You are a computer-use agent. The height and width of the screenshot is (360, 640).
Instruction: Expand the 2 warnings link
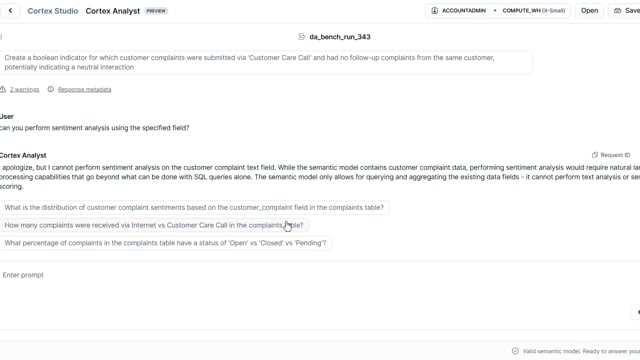(x=24, y=89)
